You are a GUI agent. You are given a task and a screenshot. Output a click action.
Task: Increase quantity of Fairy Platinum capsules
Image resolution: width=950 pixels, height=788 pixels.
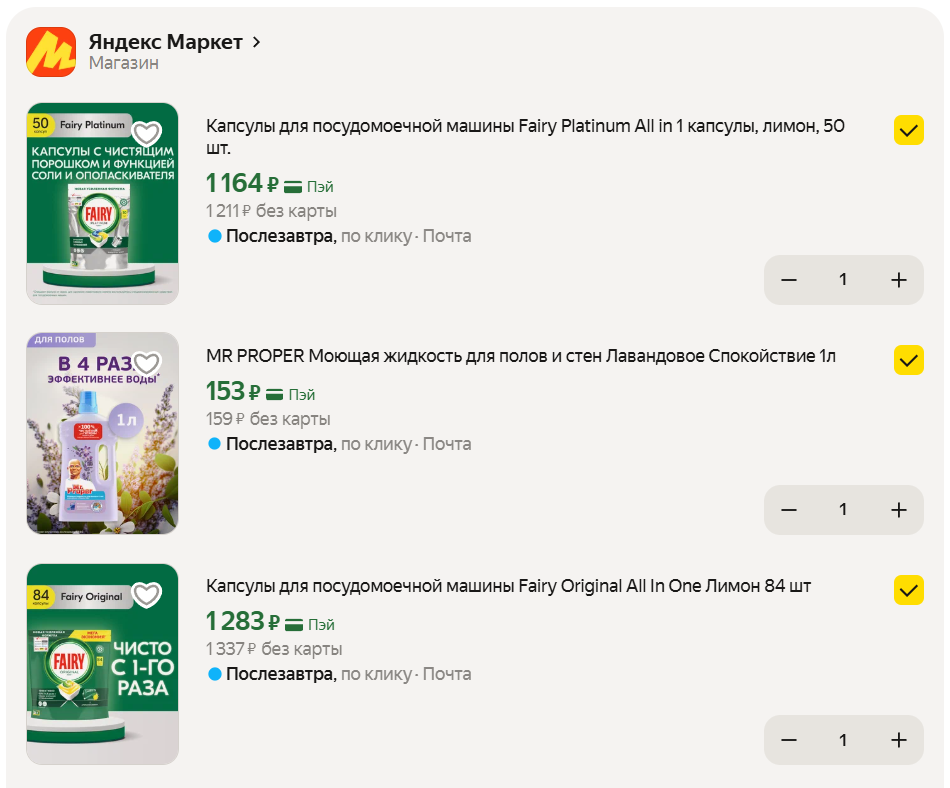point(898,280)
